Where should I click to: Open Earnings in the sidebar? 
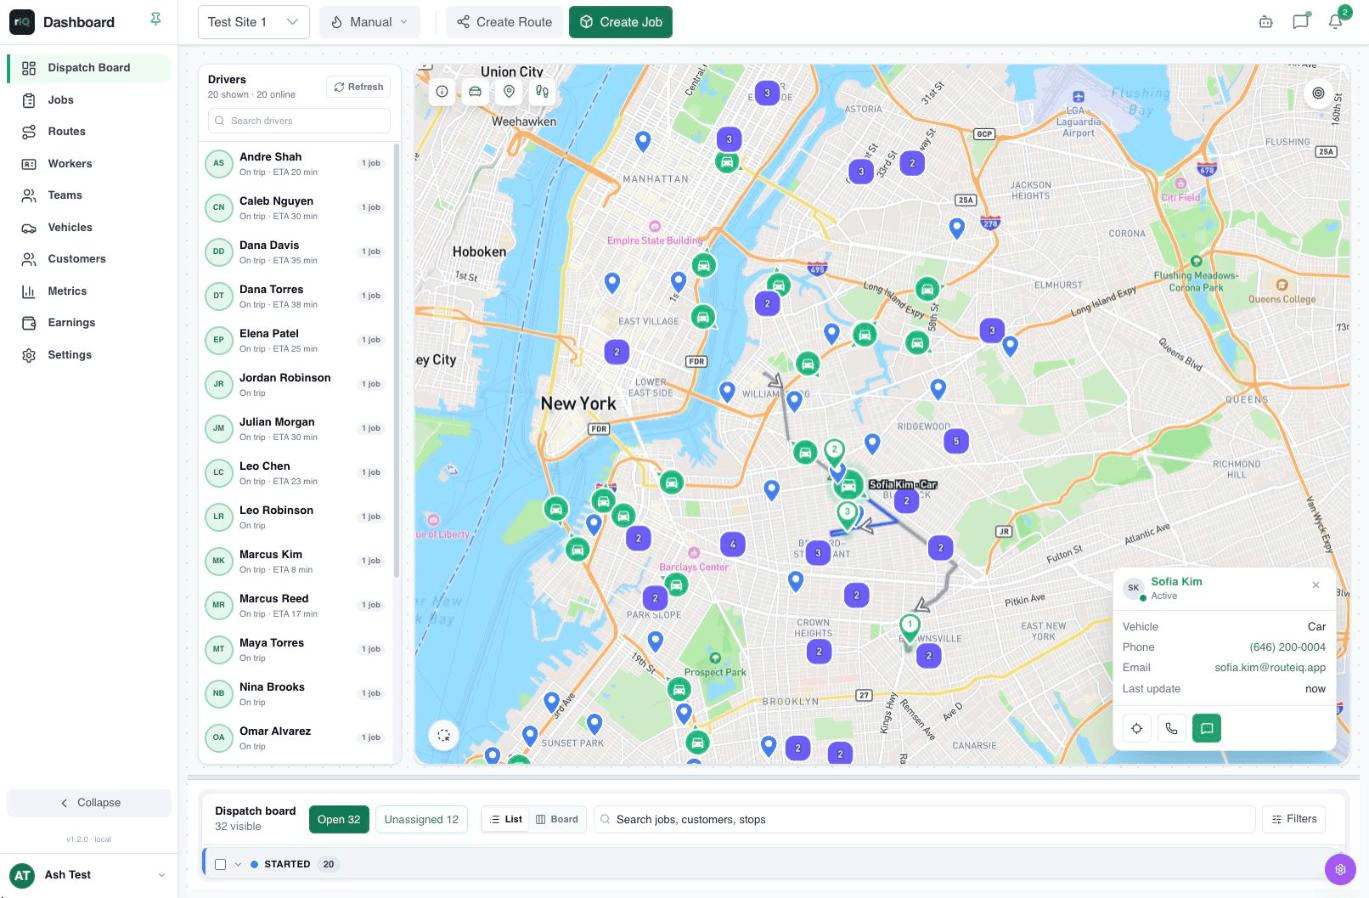(89, 323)
